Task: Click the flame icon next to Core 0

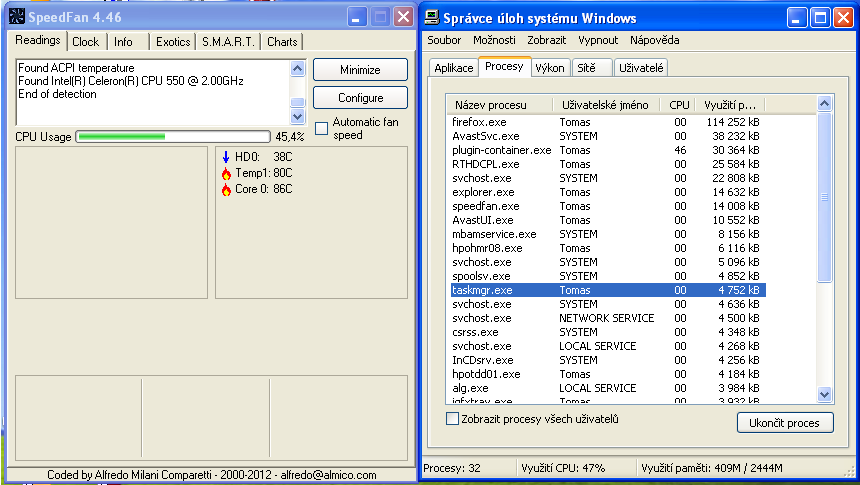Action: [x=226, y=189]
